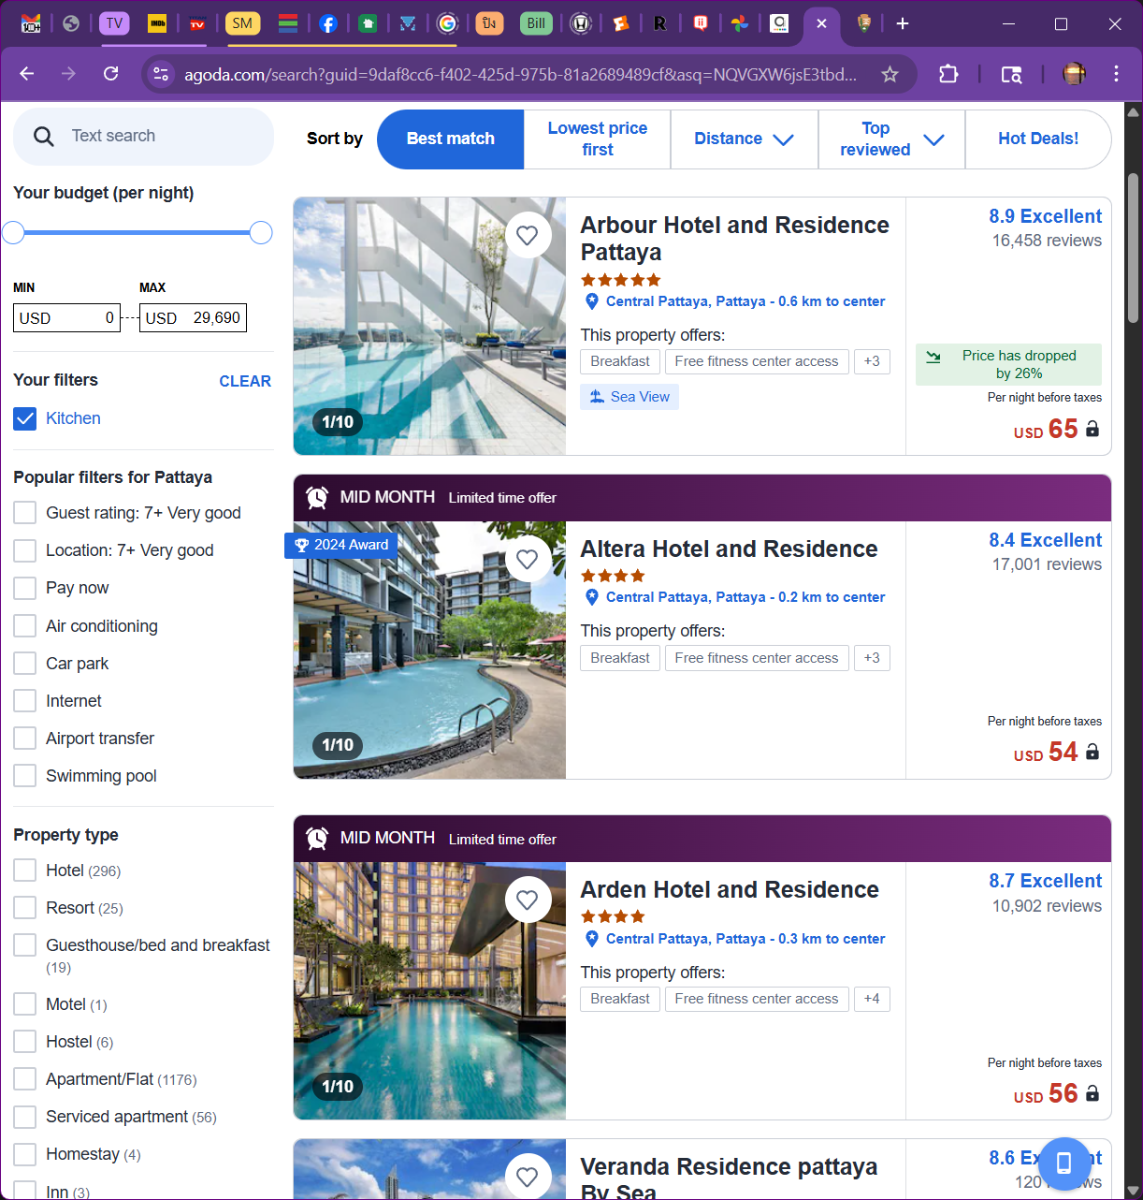Favorite Altera Hotel using heart icon
This screenshot has width=1143, height=1200.
(x=527, y=559)
